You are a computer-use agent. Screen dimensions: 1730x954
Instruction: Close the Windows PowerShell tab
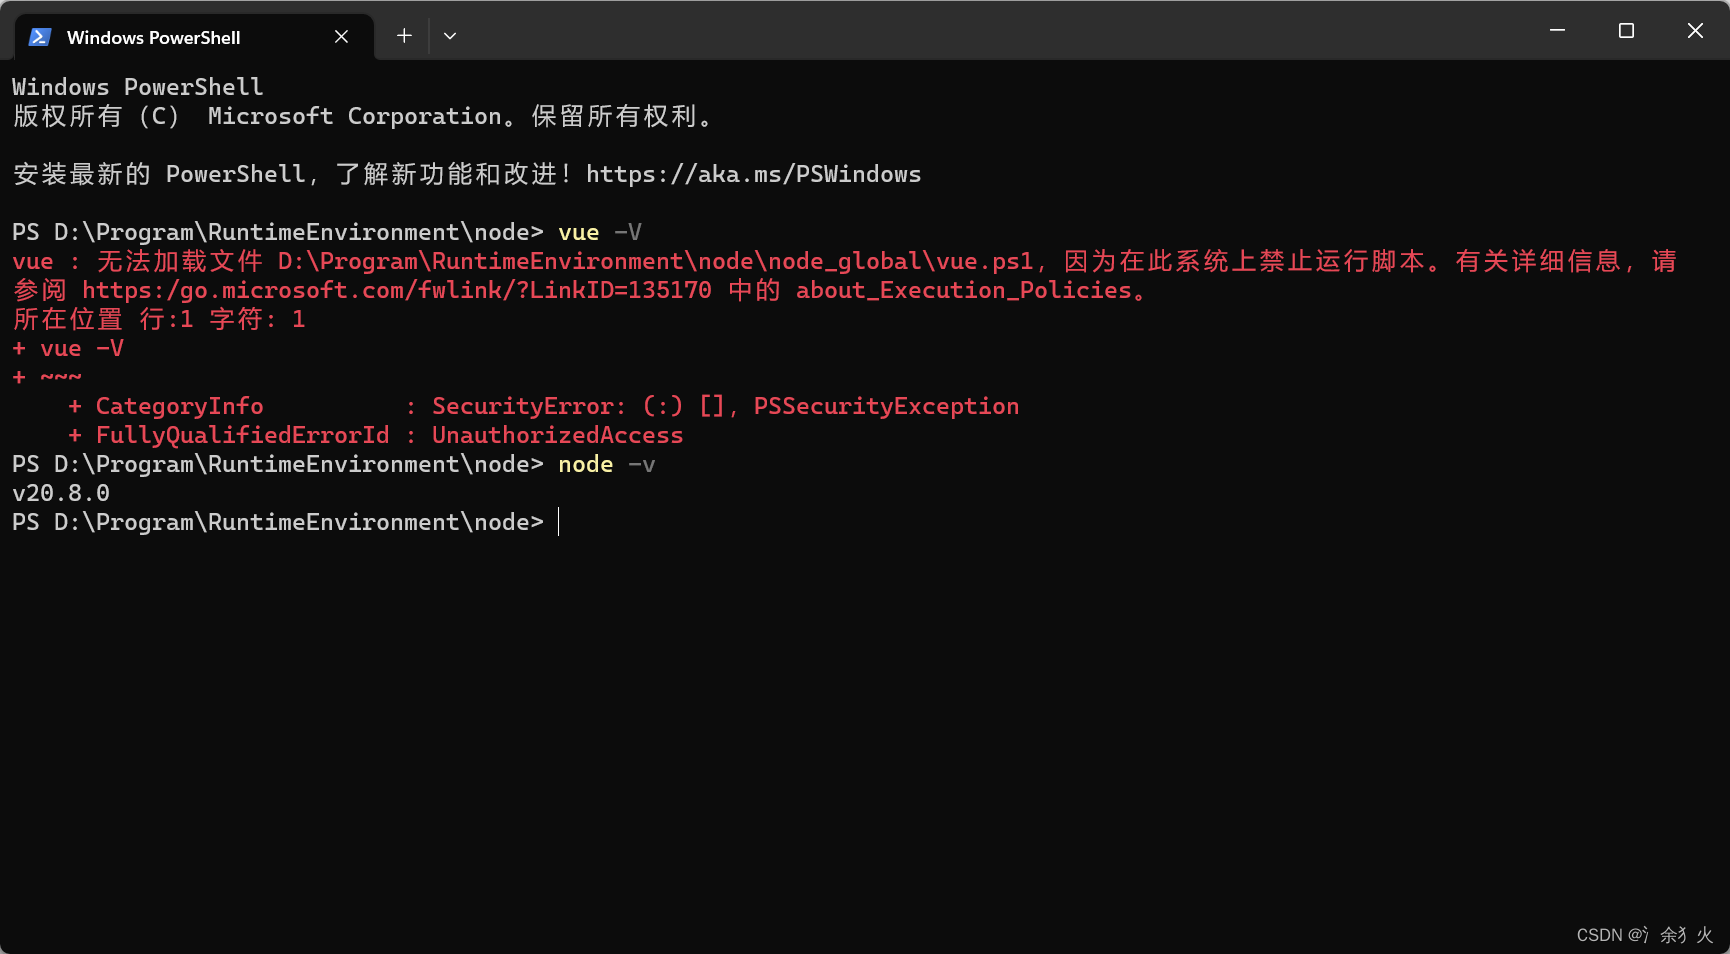341,36
